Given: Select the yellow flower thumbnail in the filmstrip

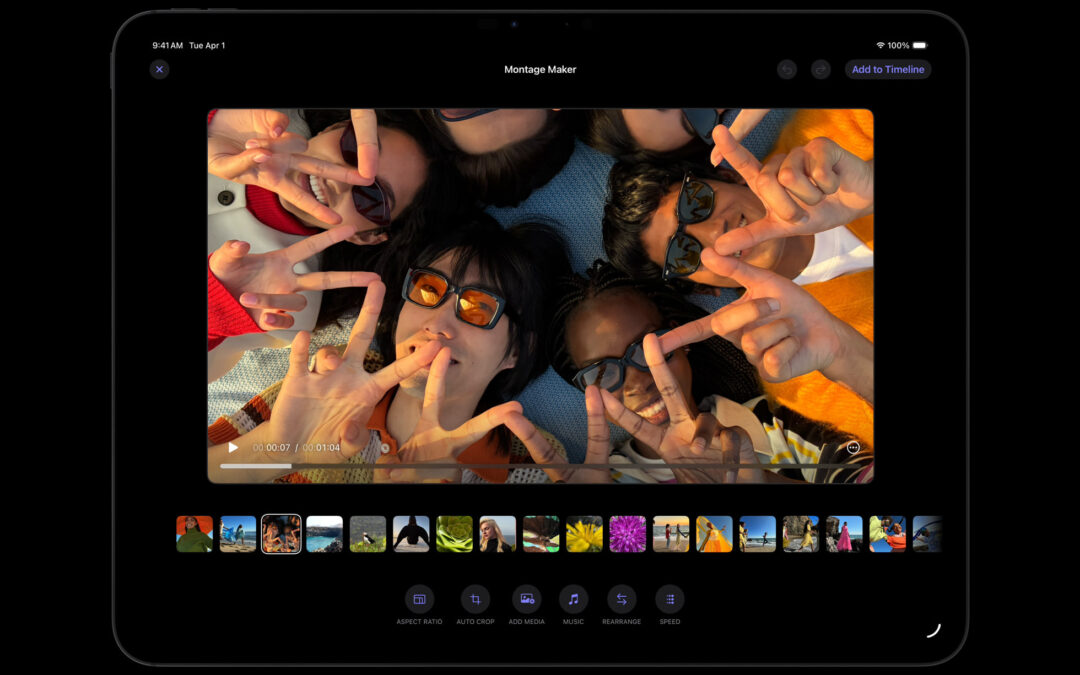Looking at the screenshot, I should click(x=584, y=533).
